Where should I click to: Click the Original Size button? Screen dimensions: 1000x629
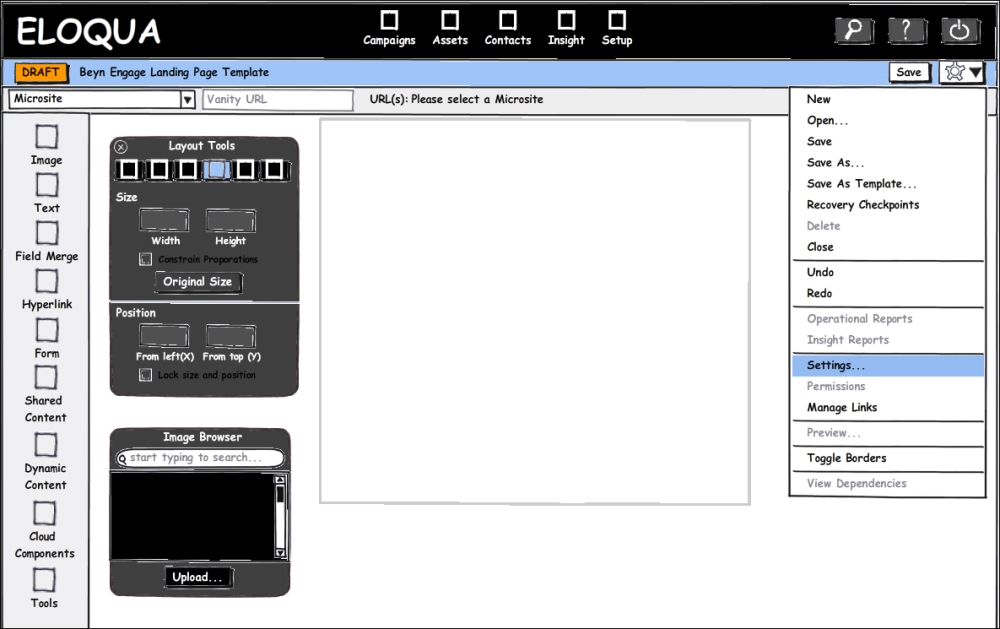click(x=198, y=282)
